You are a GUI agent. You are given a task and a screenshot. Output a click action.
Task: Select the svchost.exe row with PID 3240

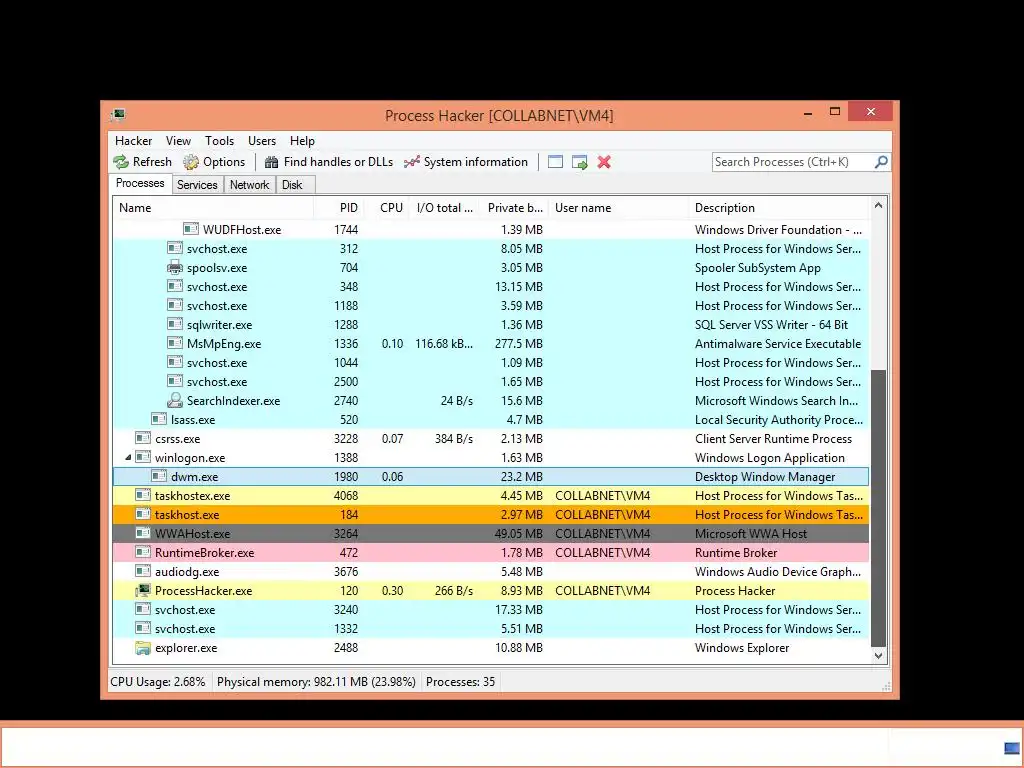click(x=491, y=609)
